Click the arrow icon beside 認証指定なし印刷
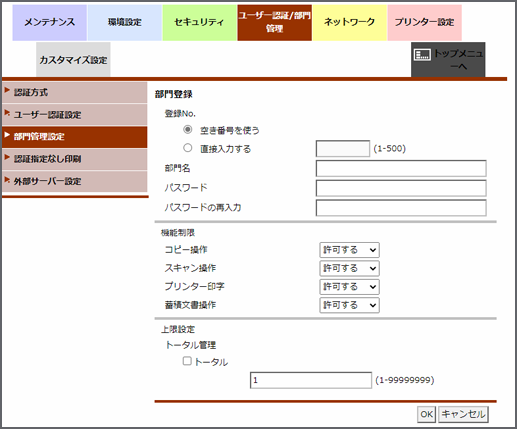 click(7, 157)
